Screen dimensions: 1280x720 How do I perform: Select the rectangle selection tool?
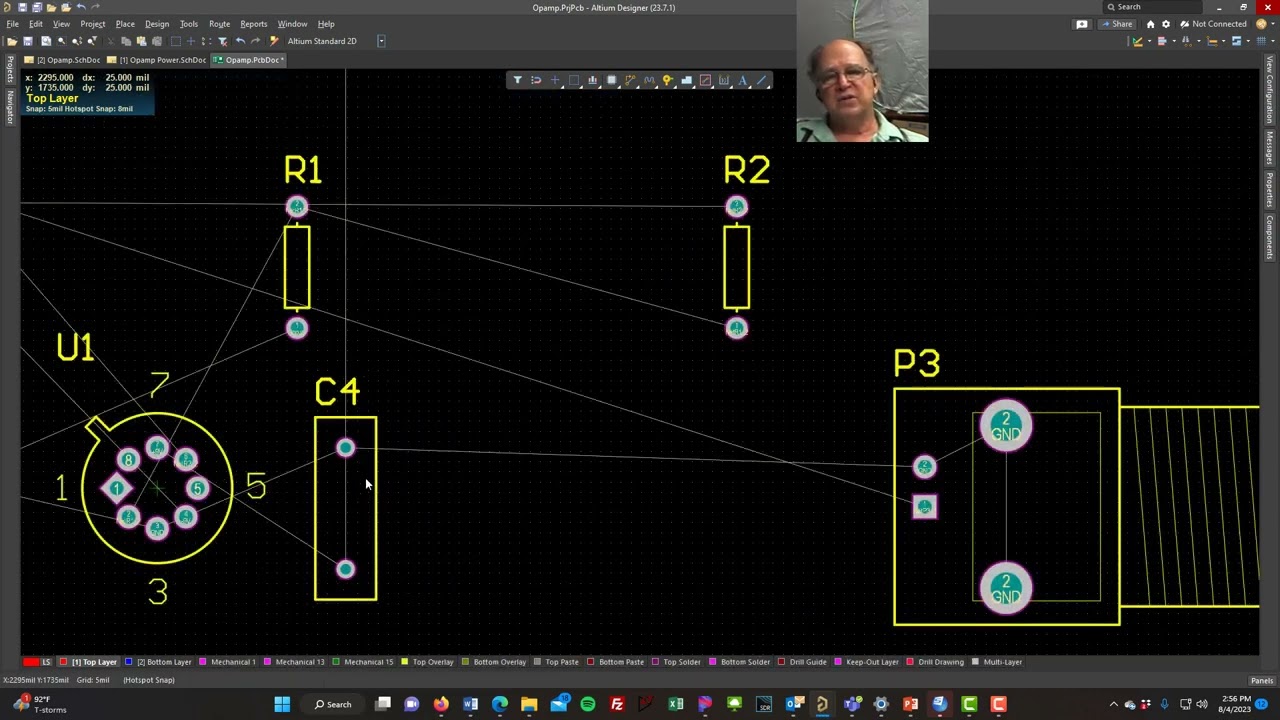coord(574,80)
